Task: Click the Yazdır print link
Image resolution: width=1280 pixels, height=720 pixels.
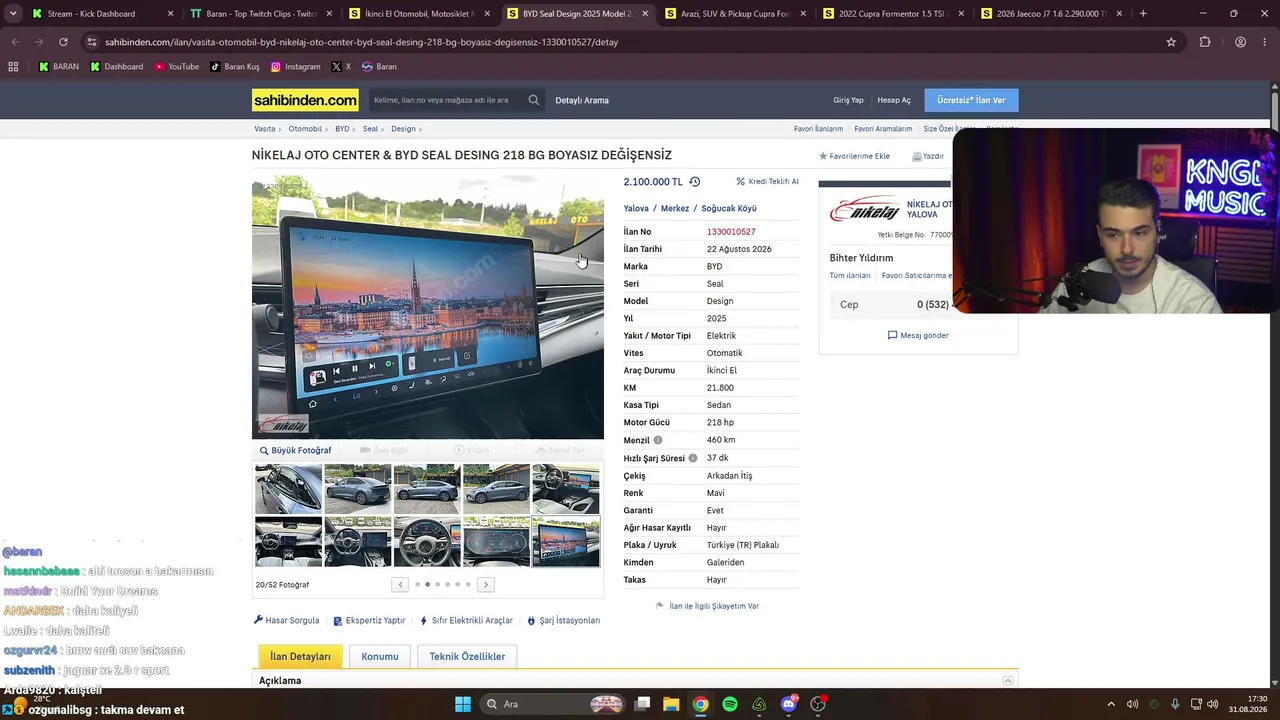Action: 928,156
